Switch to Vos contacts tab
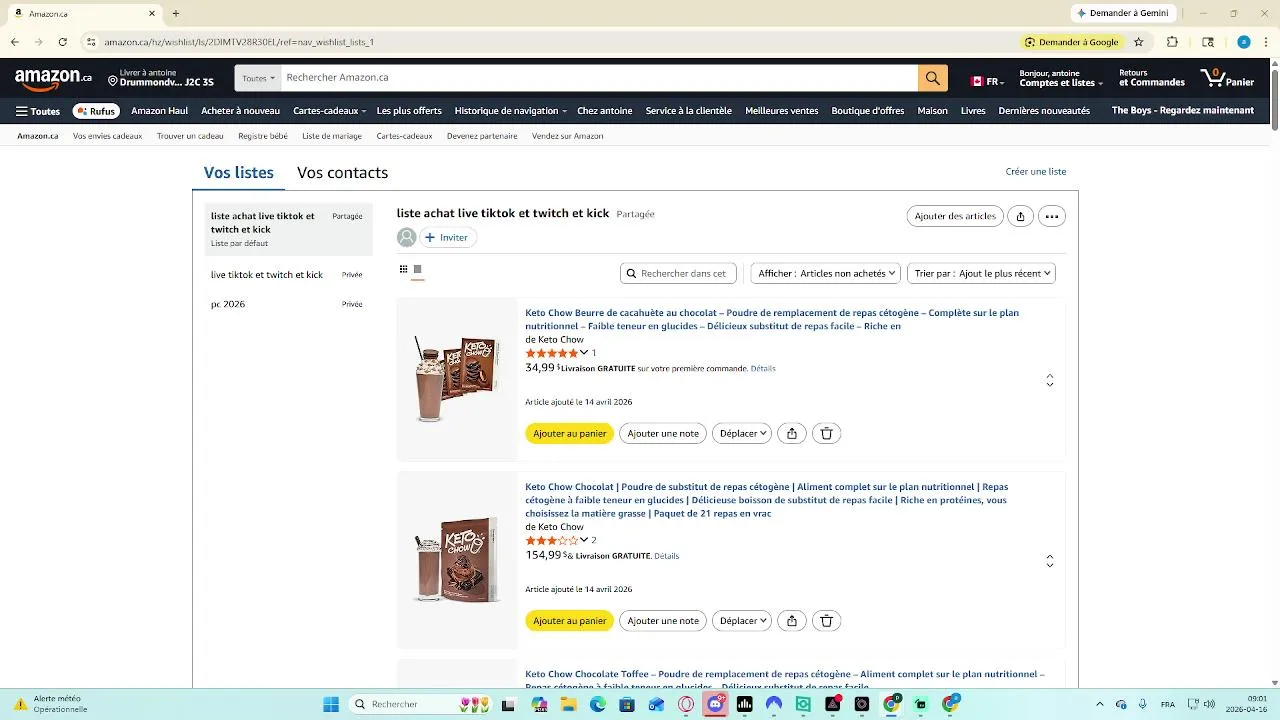The image size is (1280, 720). click(x=342, y=172)
